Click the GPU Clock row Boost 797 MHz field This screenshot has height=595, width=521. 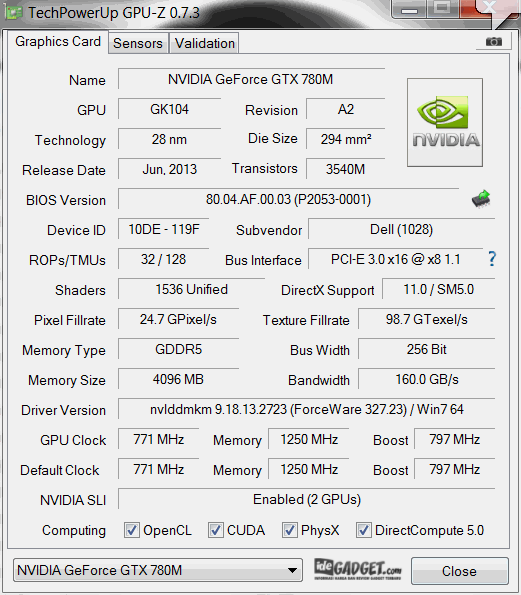click(455, 439)
